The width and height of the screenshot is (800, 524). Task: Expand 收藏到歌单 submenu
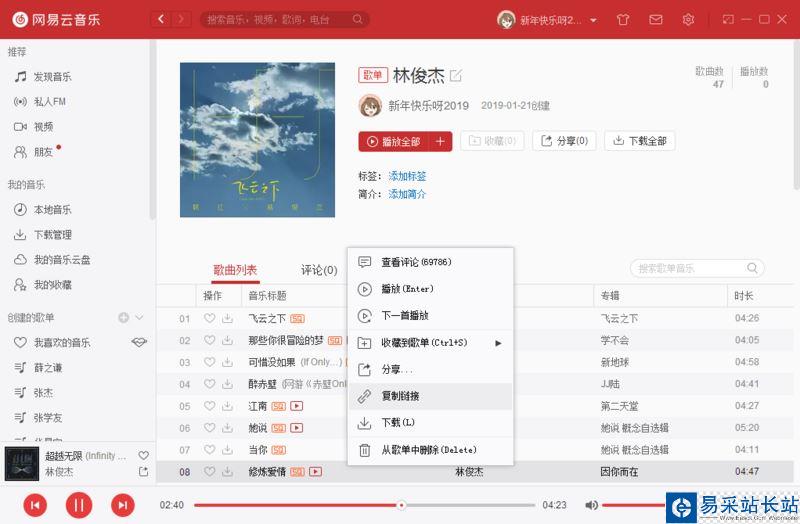coord(430,342)
